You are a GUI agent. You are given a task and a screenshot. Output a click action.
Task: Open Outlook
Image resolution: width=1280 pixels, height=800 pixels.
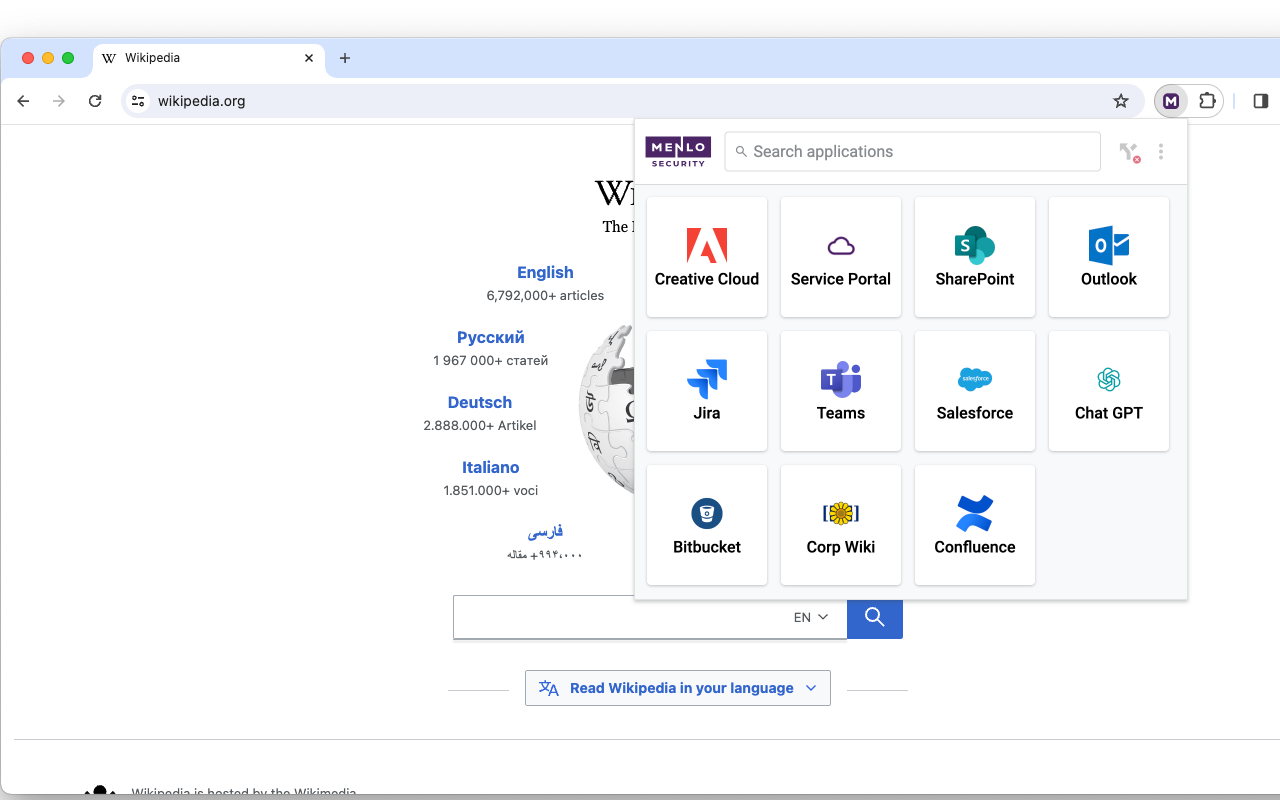(x=1108, y=257)
